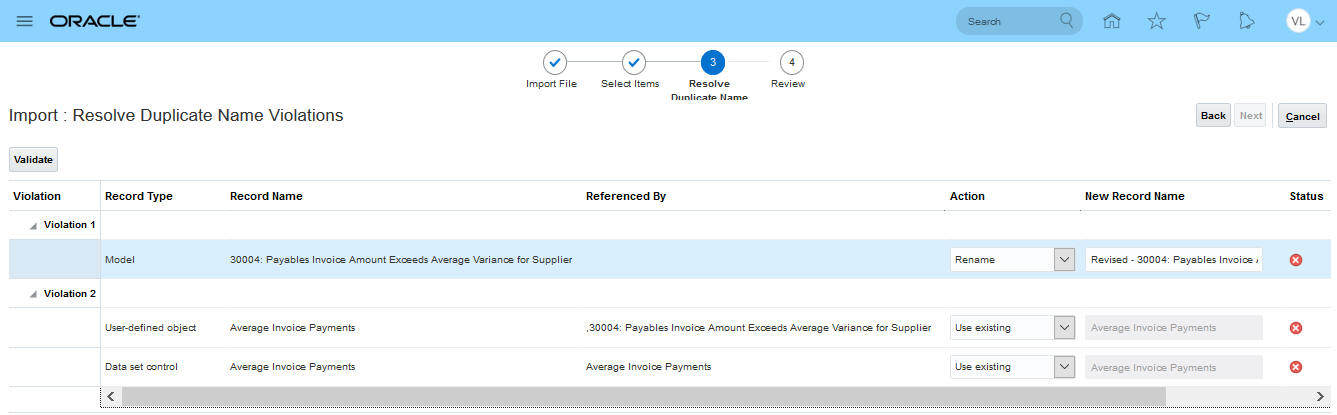Go to the Home icon
Screen dimensions: 1337x415
click(x=1111, y=21)
